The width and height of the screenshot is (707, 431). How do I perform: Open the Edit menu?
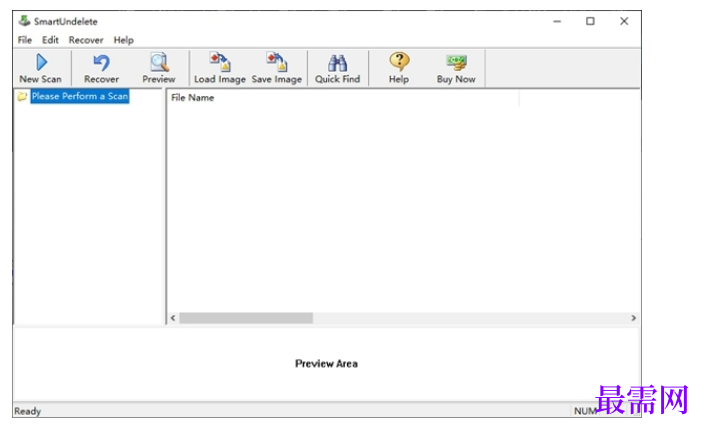tap(50, 40)
